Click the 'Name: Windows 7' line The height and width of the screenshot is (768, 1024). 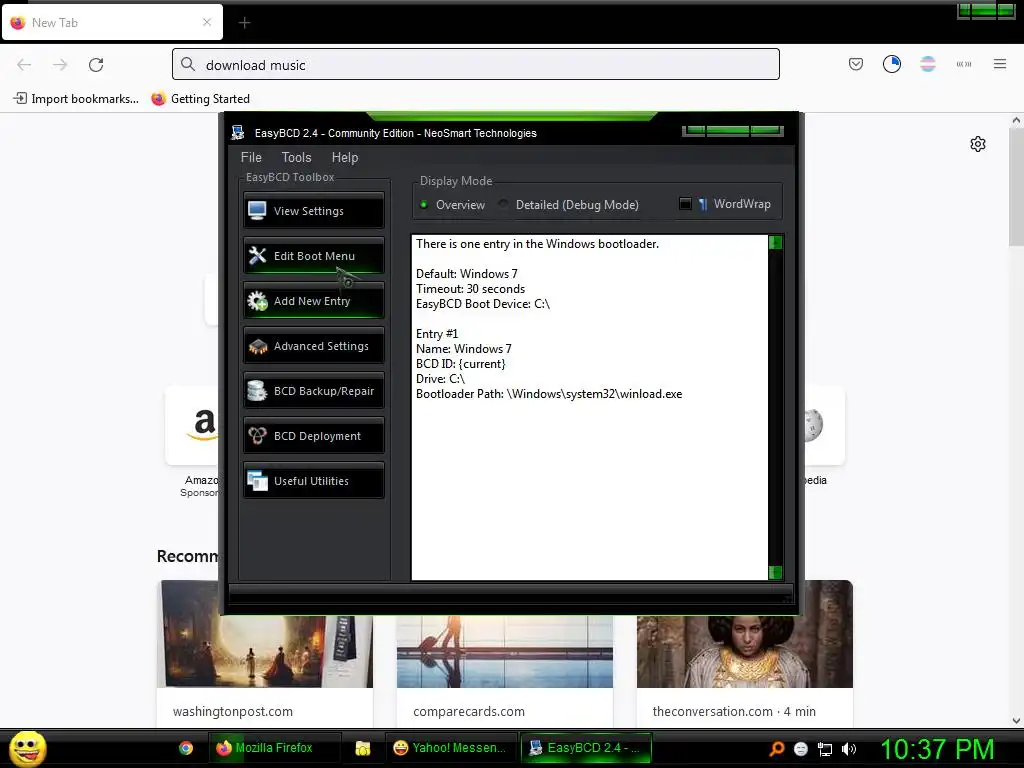(464, 349)
